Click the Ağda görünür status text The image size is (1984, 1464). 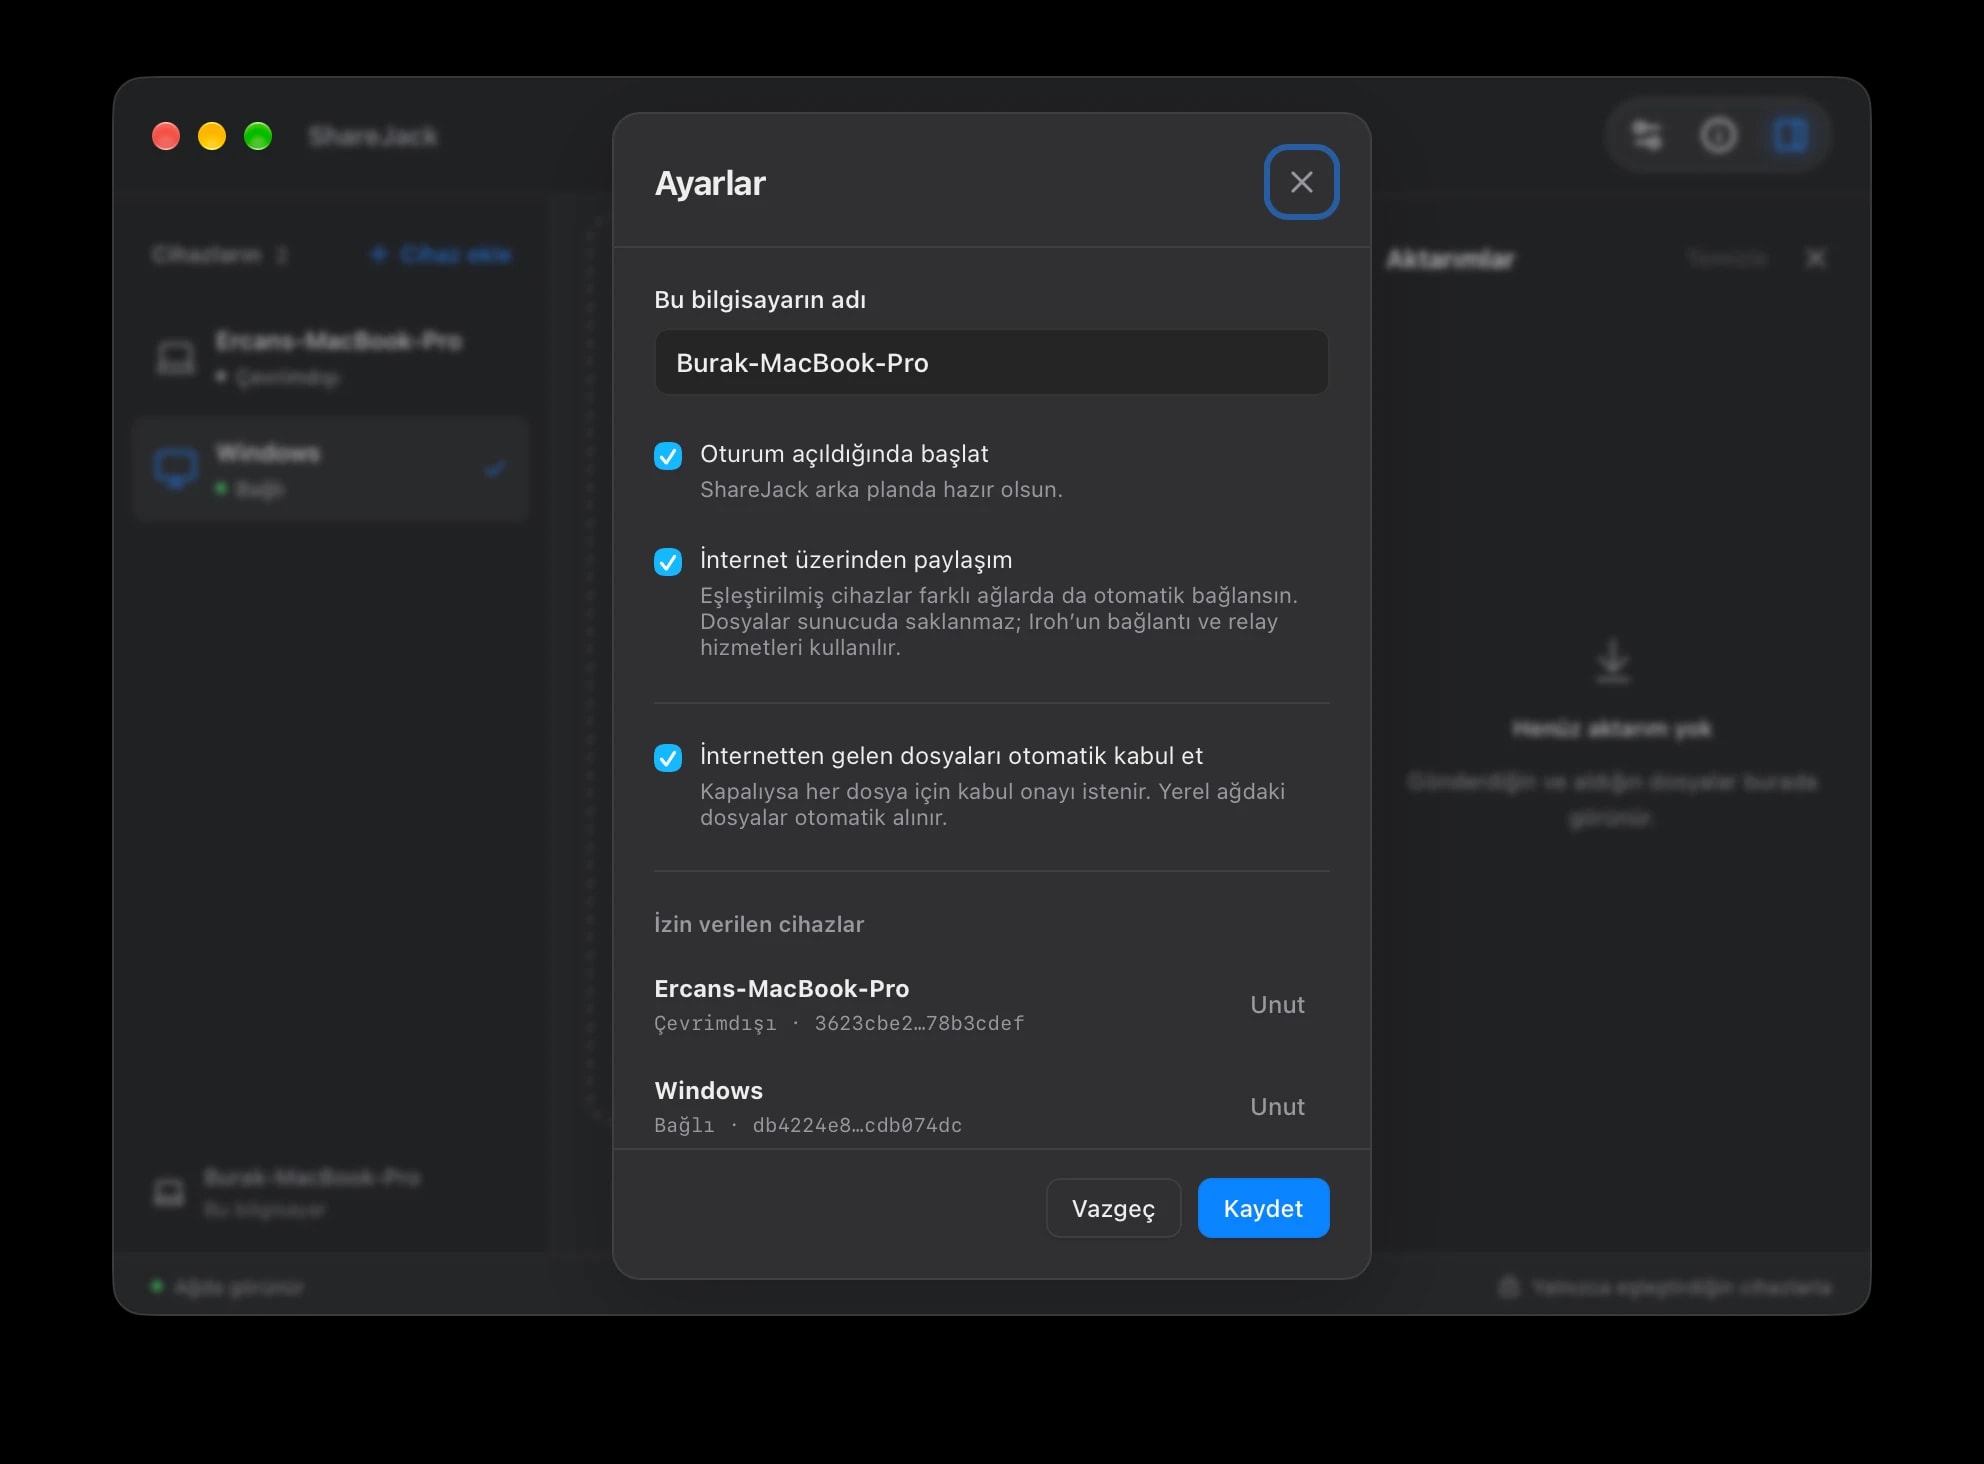pyautogui.click(x=239, y=1287)
